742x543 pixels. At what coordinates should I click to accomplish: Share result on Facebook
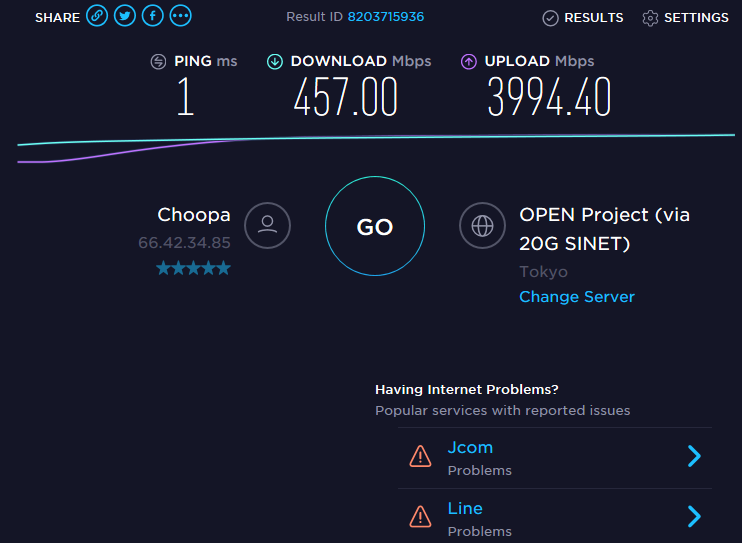[x=153, y=16]
